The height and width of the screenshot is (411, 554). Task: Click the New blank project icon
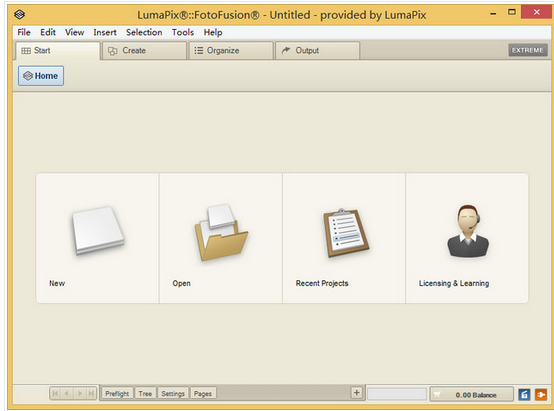pyautogui.click(x=98, y=230)
